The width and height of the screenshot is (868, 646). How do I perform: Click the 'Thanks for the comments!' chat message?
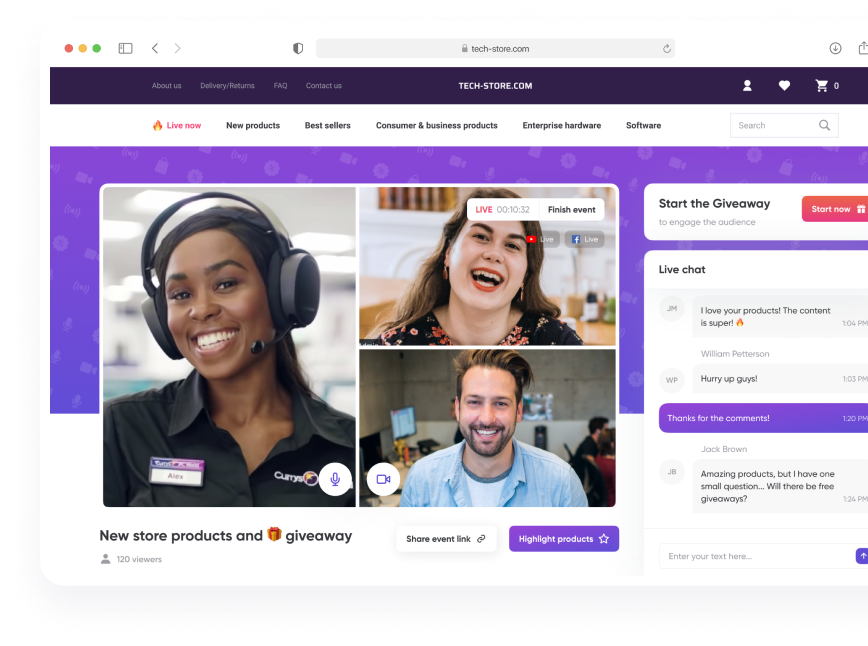pos(763,418)
